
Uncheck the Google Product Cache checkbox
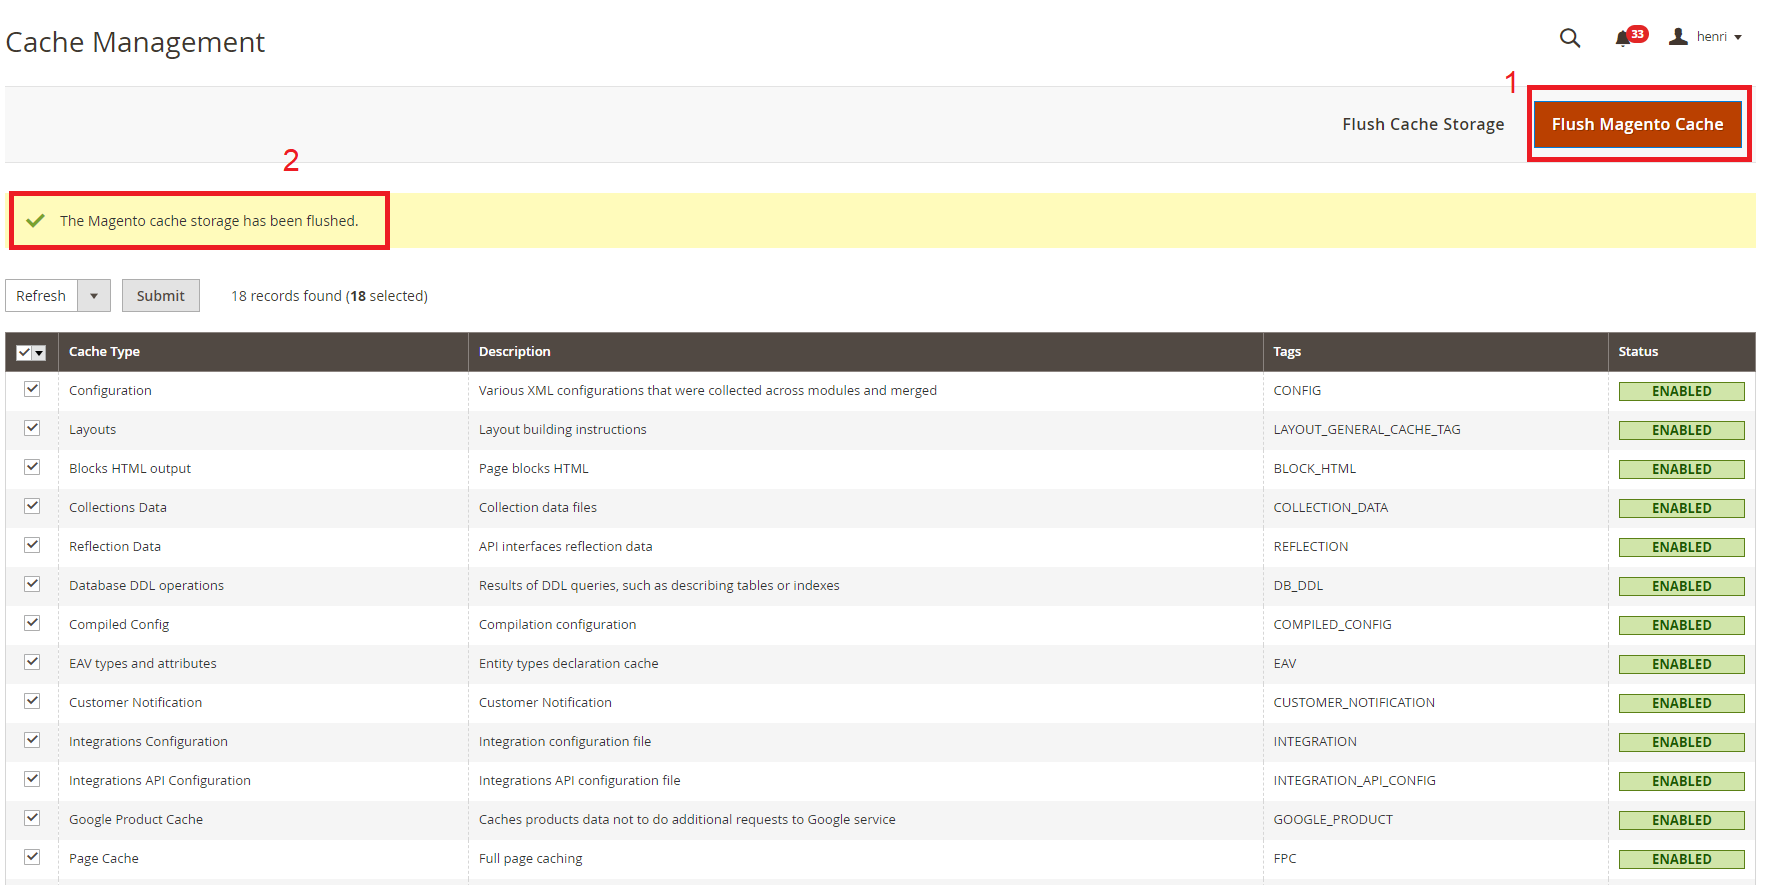click(x=32, y=818)
